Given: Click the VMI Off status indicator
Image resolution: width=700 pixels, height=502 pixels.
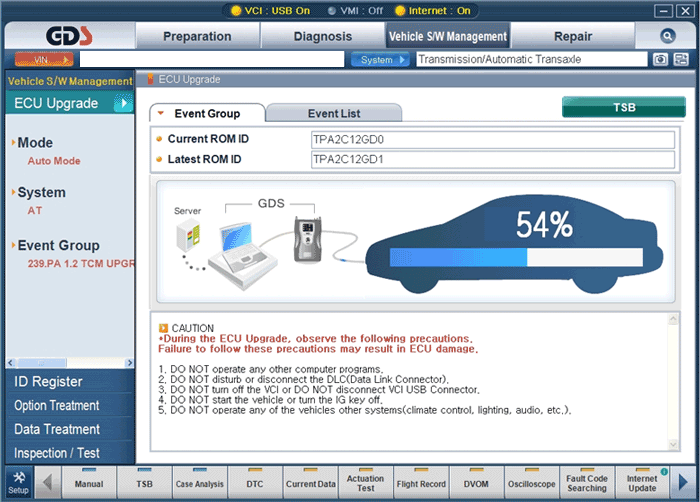Looking at the screenshot, I should pos(355,11).
